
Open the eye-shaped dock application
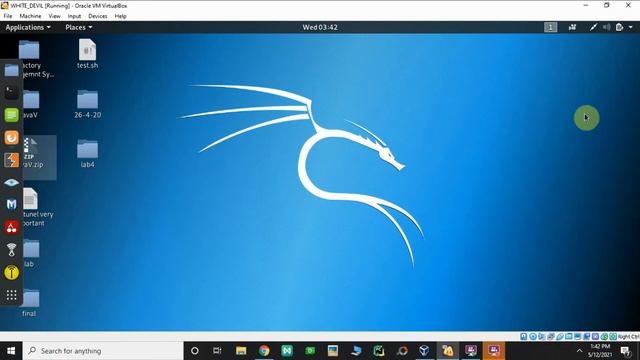[x=11, y=182]
